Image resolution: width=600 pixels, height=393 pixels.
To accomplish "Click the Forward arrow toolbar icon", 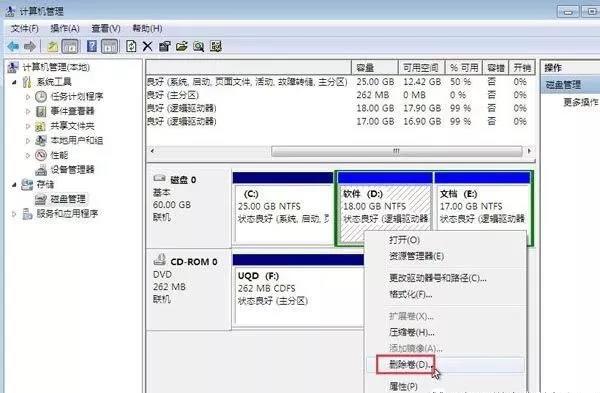I will (x=30, y=47).
